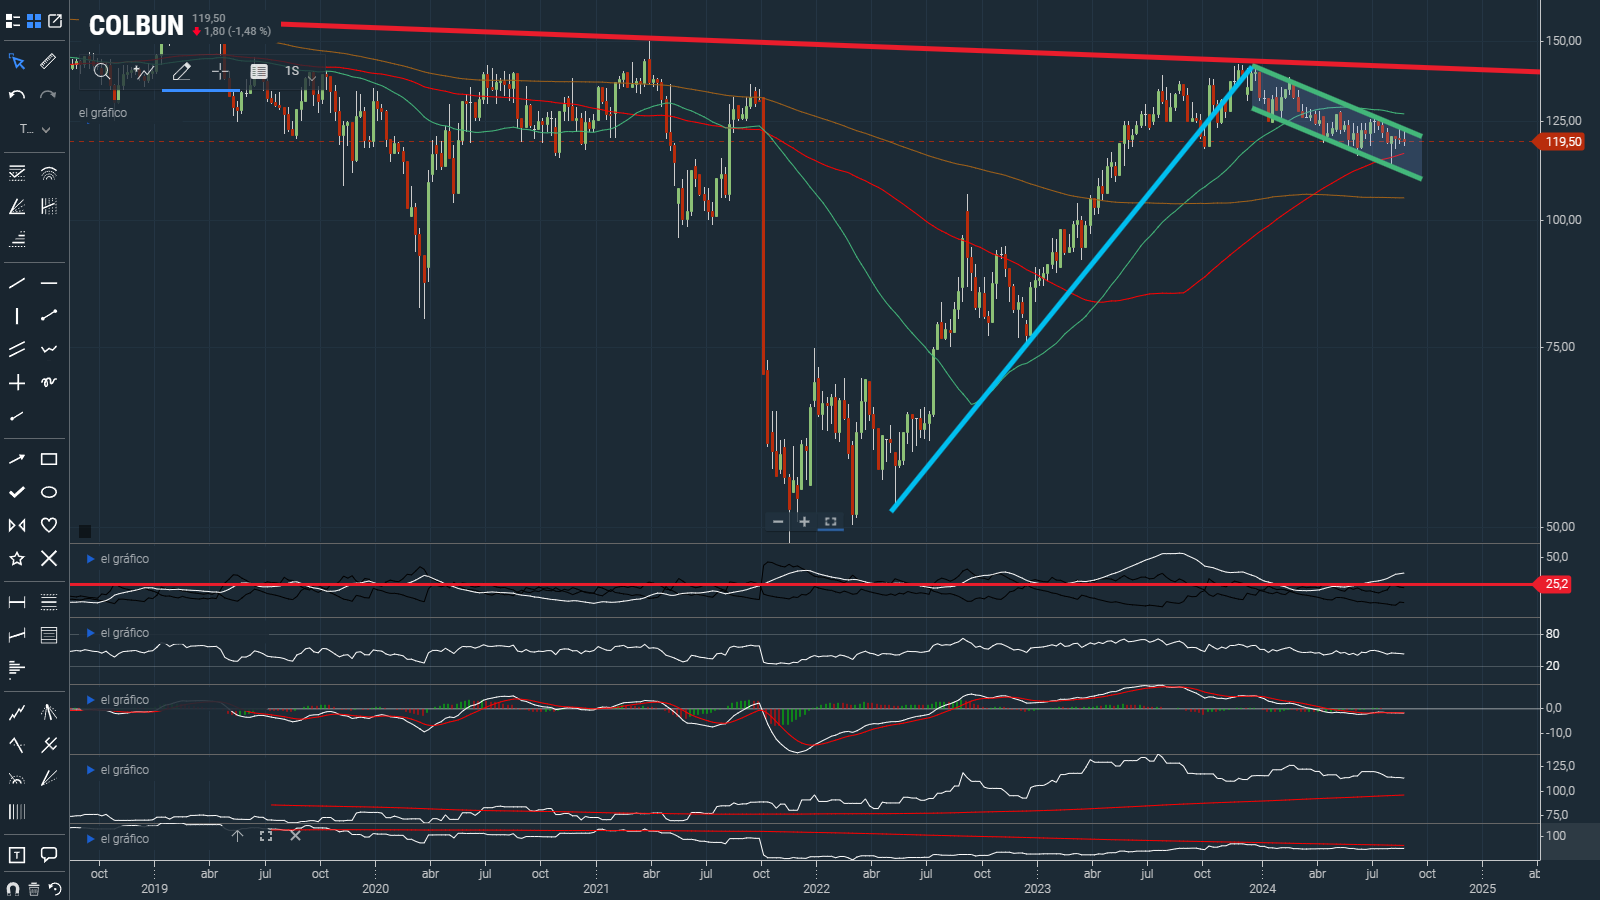Click the zoom in plus button

pyautogui.click(x=804, y=521)
